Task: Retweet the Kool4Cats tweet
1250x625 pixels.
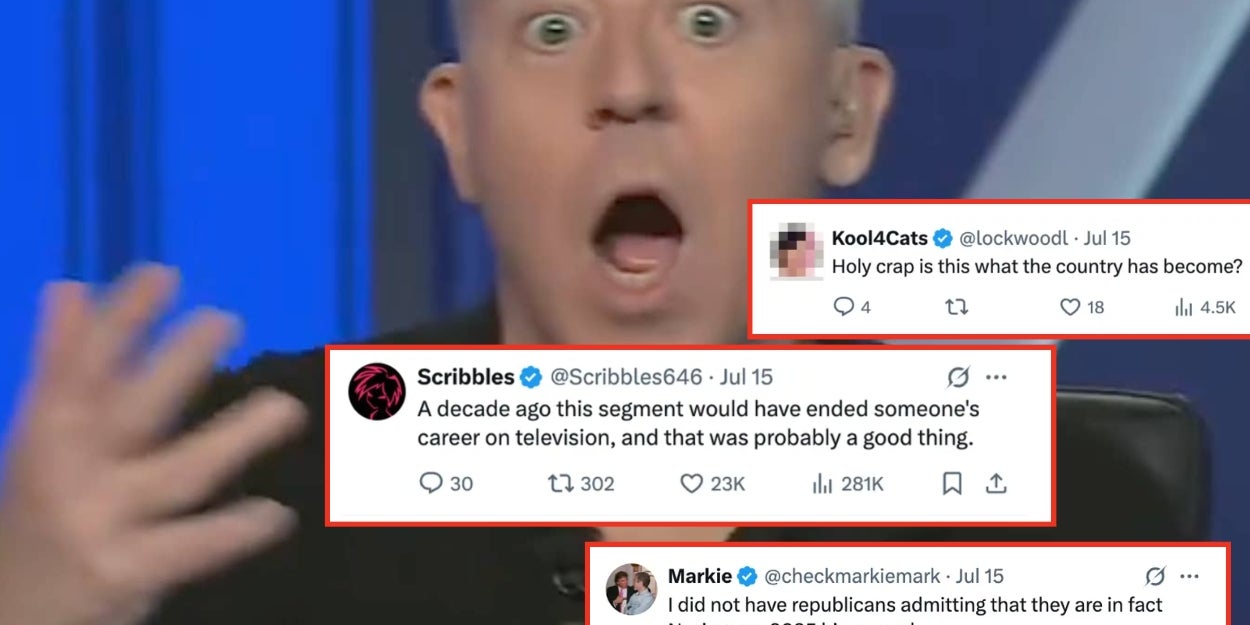Action: tap(957, 307)
